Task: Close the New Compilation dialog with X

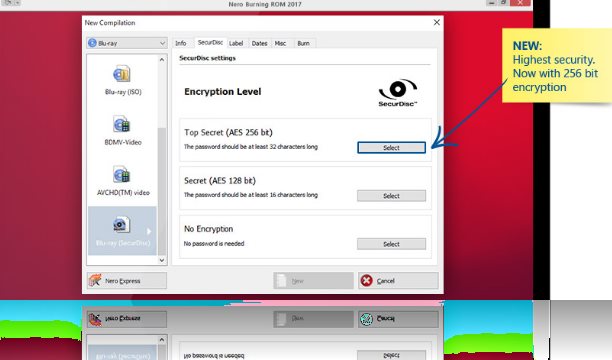Action: pyautogui.click(x=437, y=23)
